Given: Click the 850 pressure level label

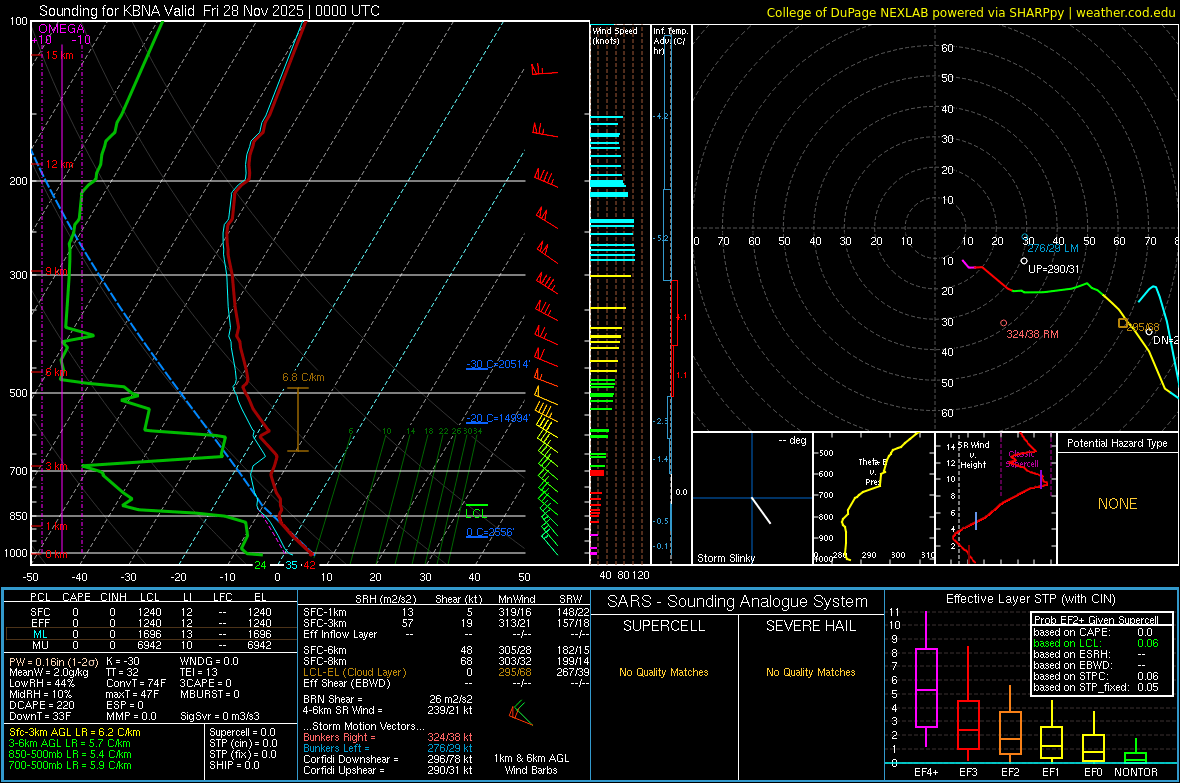Looking at the screenshot, I should (18, 516).
